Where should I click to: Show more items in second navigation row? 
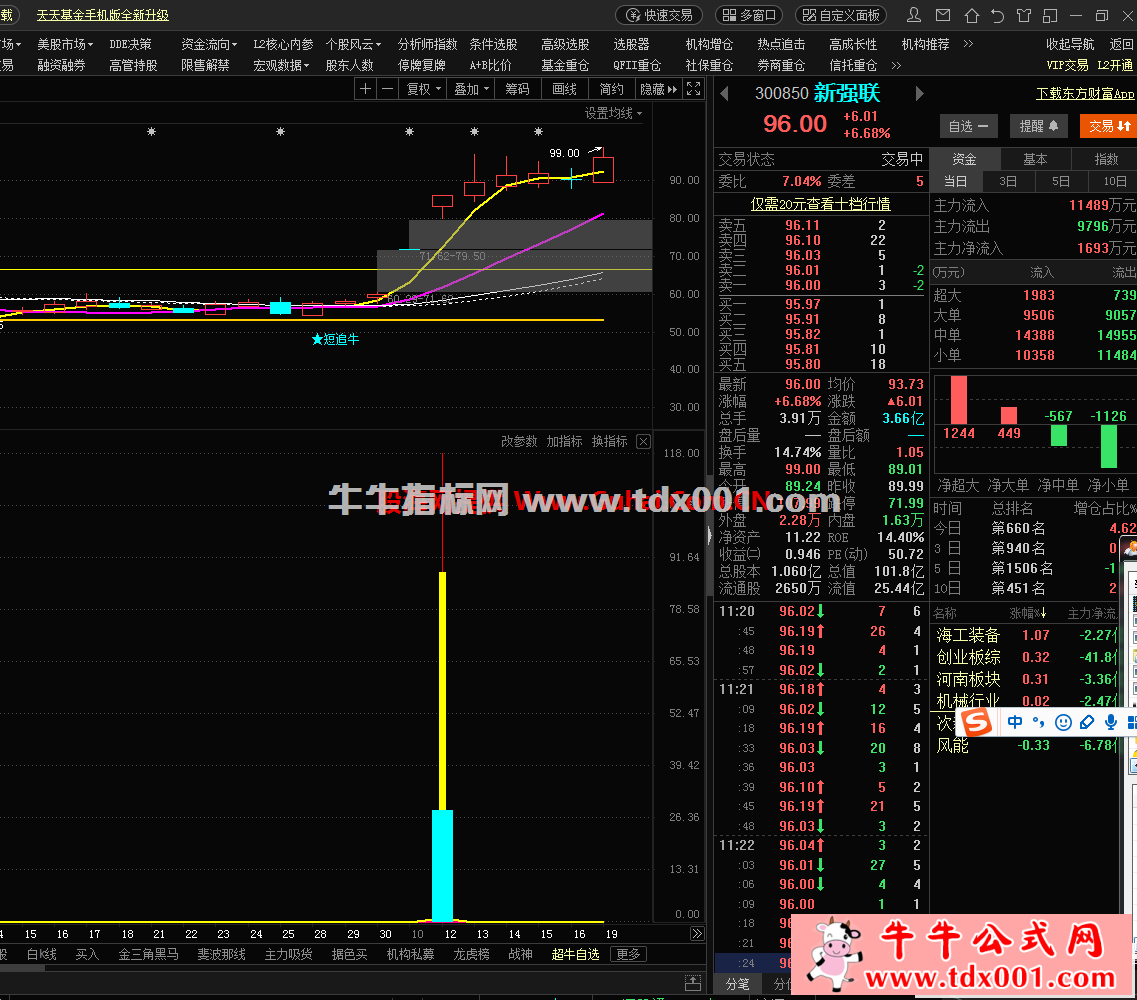point(896,65)
